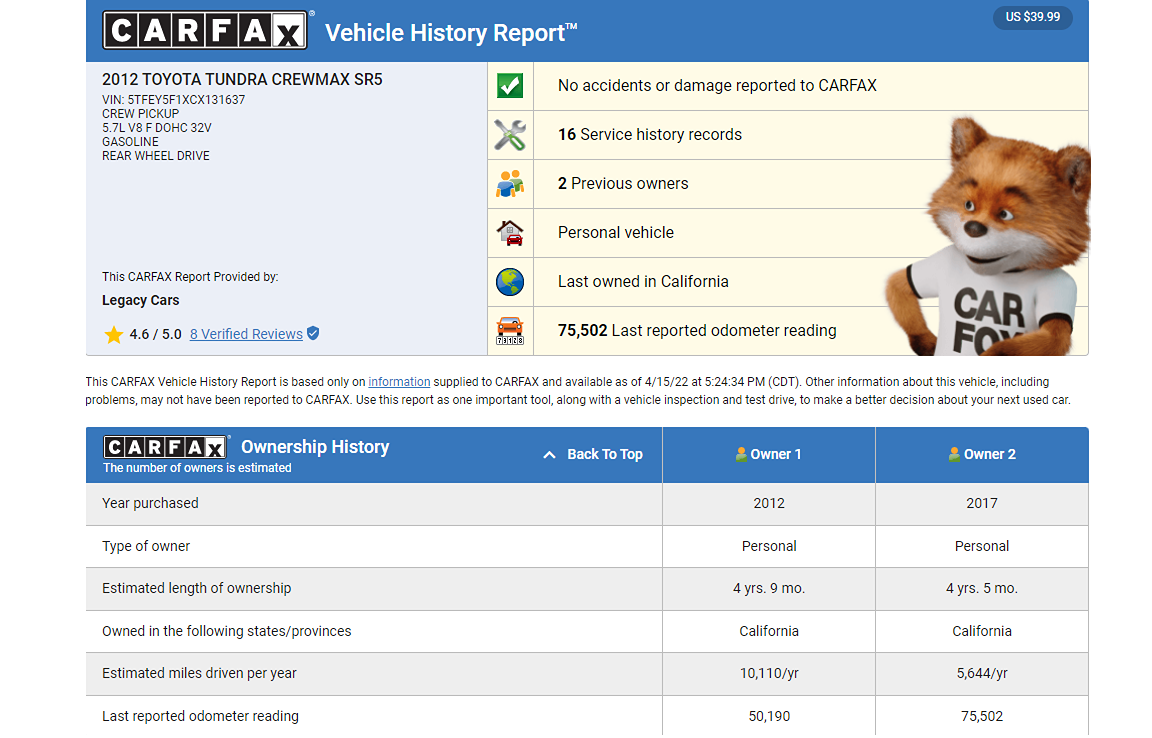Click the Legacy Cars dealer name

141,300
